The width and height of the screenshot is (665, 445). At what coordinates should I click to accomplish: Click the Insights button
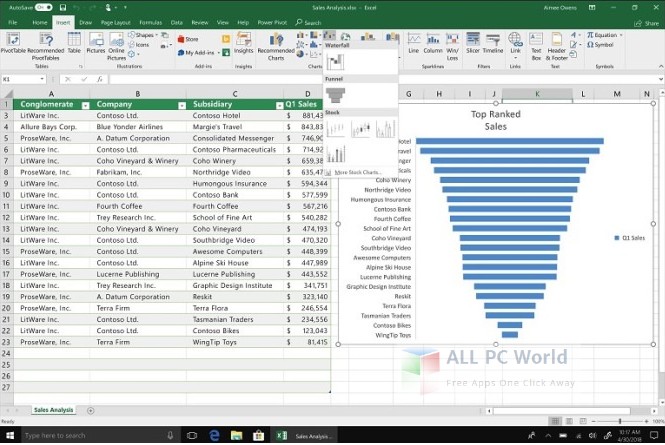coord(243,43)
